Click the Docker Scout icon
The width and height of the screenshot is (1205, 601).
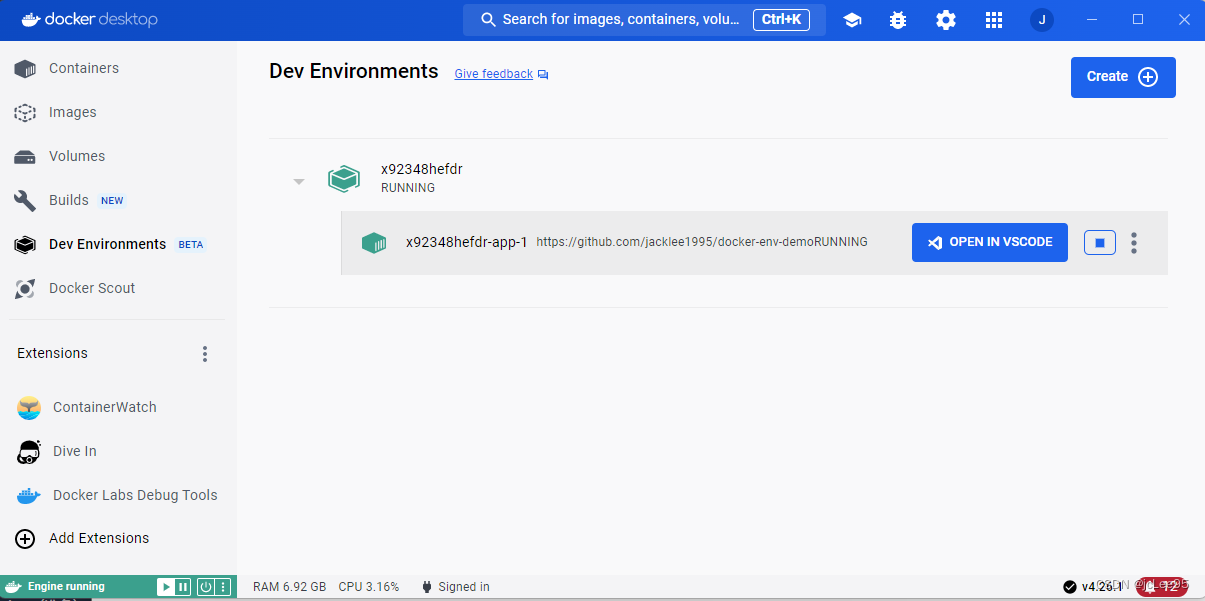(25, 289)
